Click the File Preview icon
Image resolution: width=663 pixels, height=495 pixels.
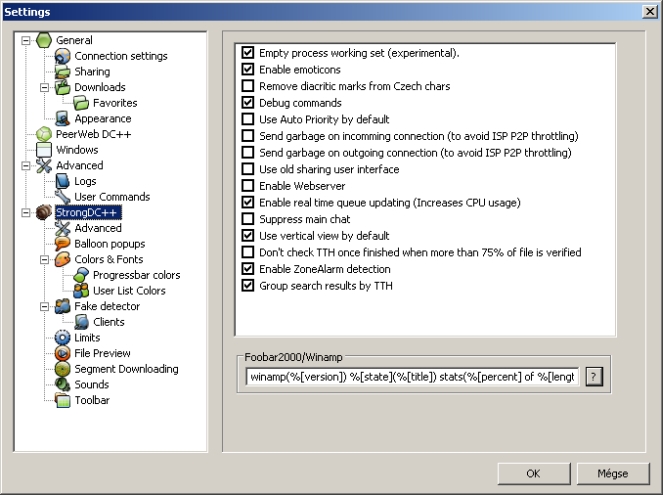[x=63, y=353]
